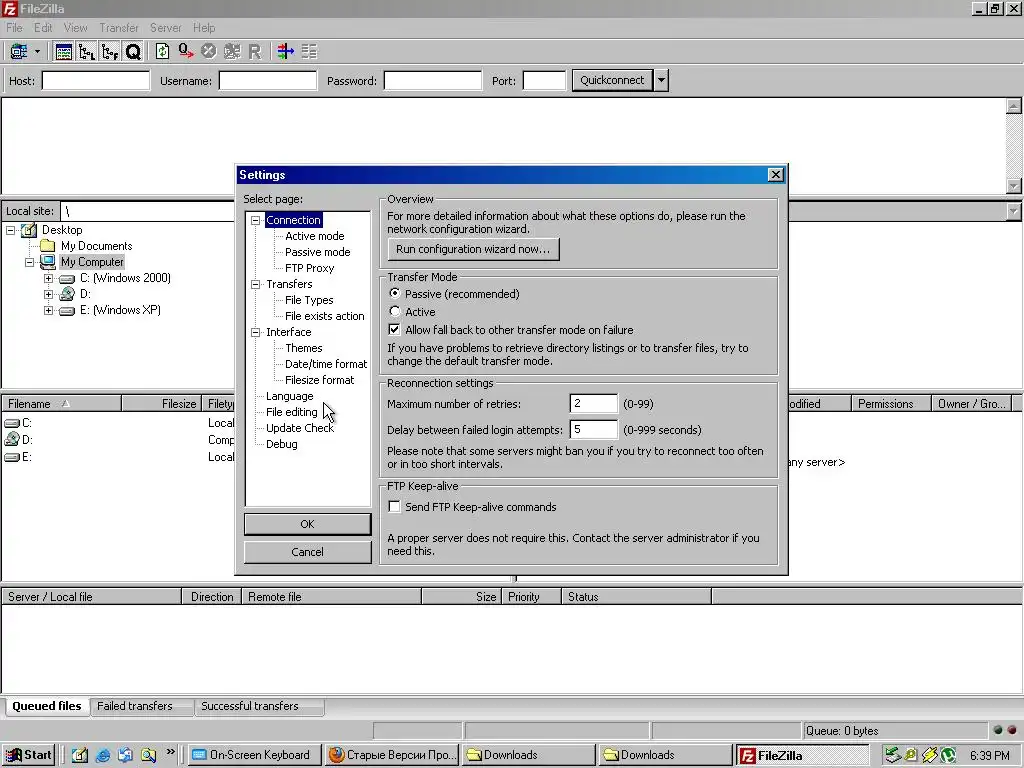
Task: Click the Maximum number of retries field
Action: tap(593, 404)
